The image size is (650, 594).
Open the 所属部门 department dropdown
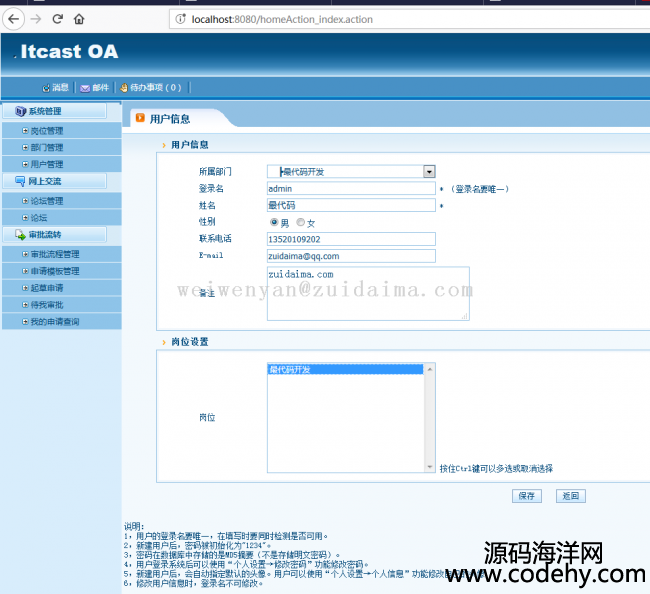(x=351, y=172)
